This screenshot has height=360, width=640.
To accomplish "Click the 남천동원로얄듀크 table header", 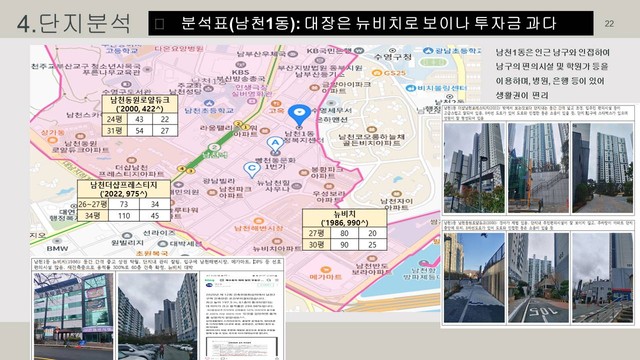I will click(140, 104).
